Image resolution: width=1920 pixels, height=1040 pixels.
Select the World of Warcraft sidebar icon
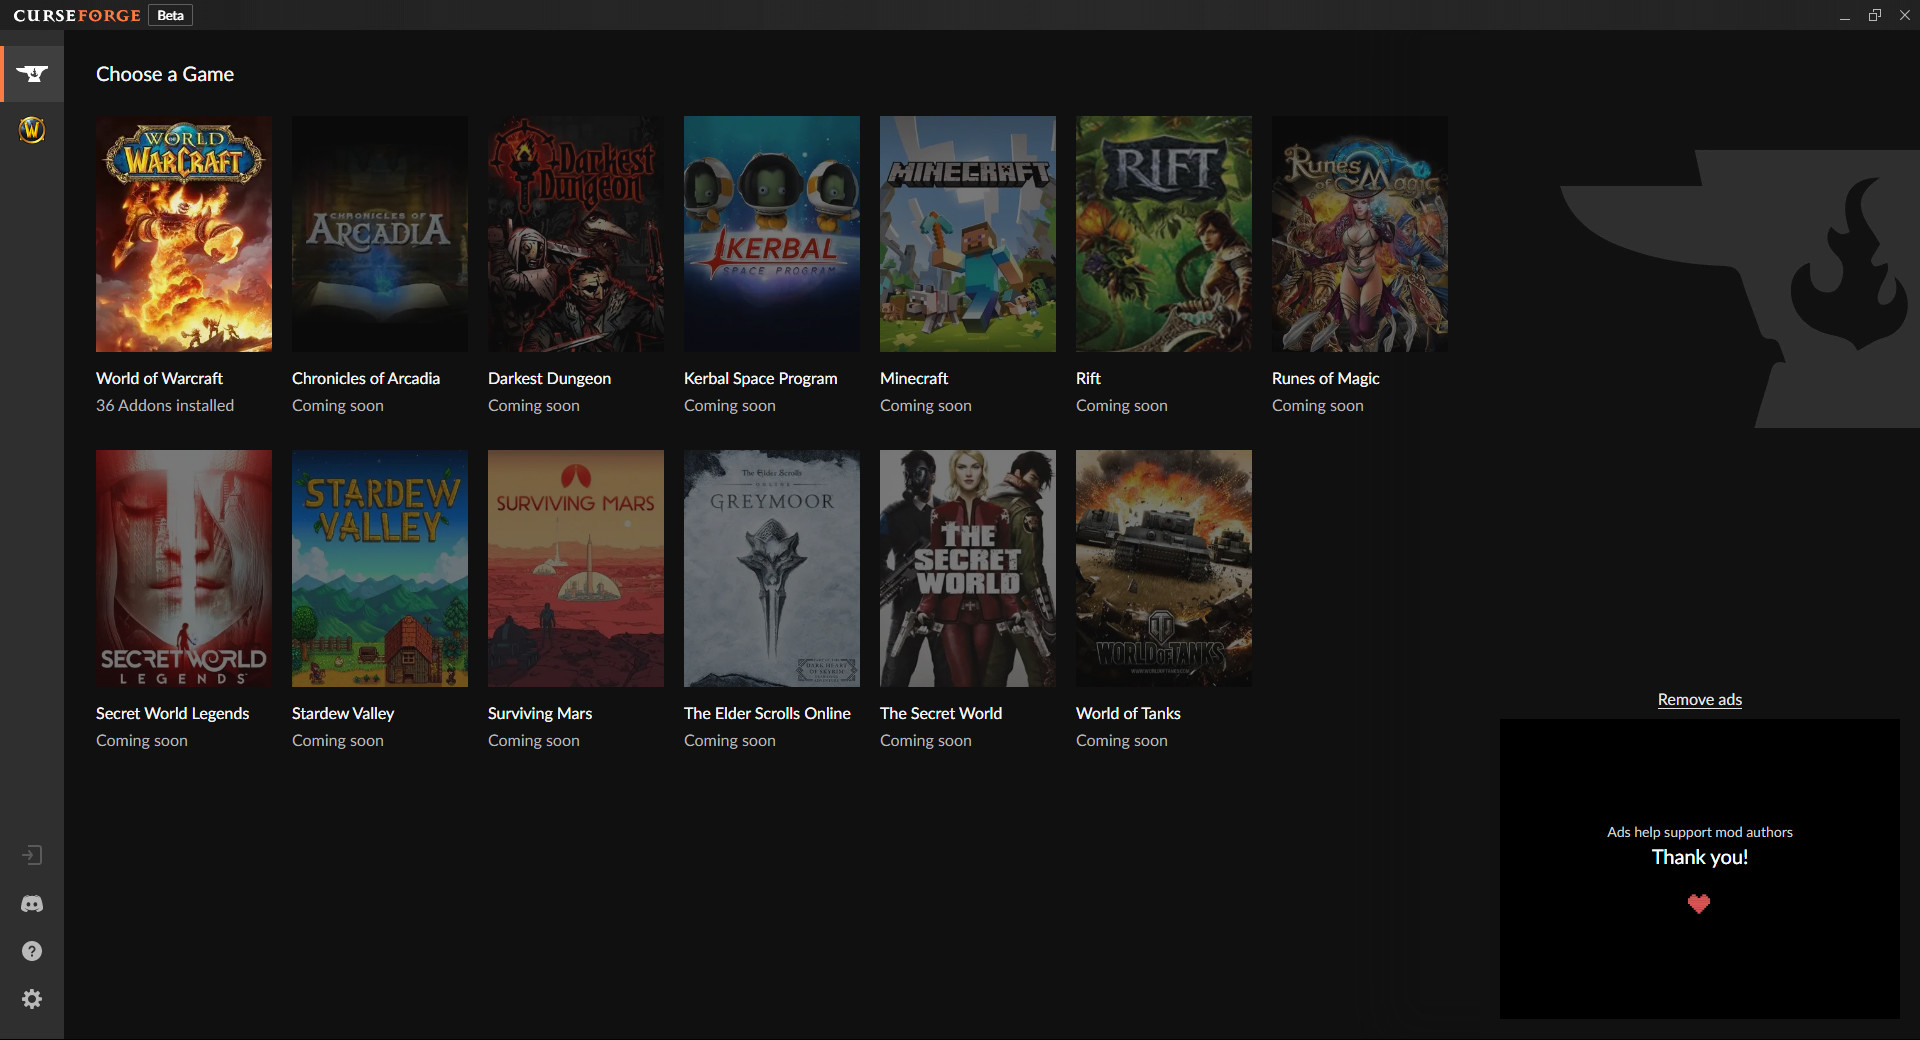[x=32, y=130]
